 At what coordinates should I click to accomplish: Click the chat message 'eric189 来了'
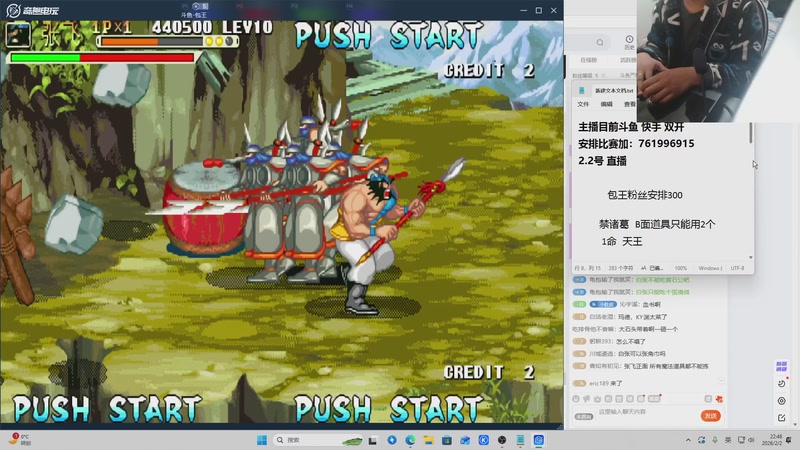tap(605, 383)
